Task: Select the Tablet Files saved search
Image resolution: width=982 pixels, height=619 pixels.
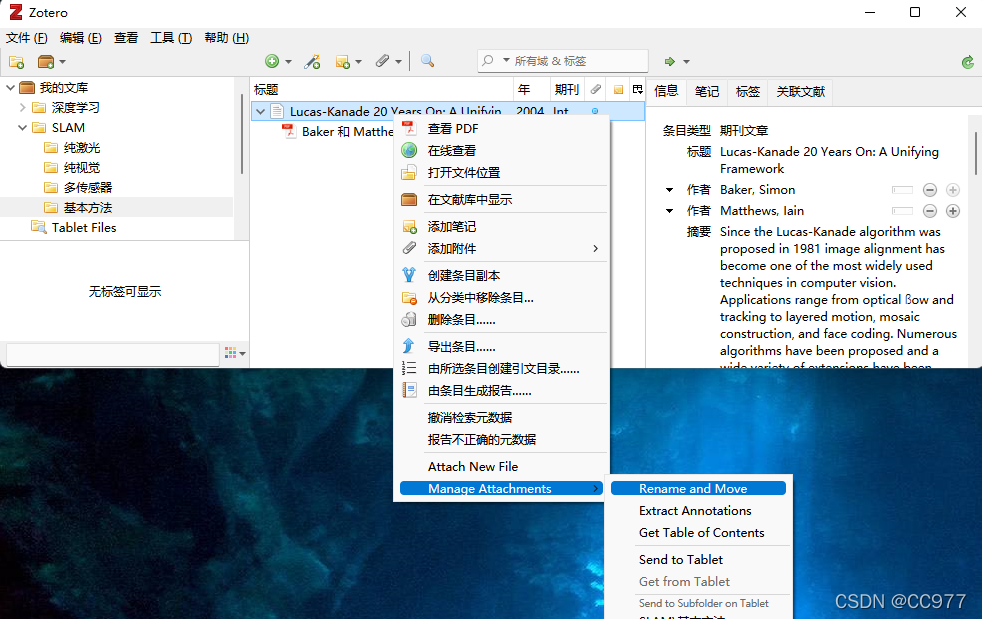Action: coord(84,227)
